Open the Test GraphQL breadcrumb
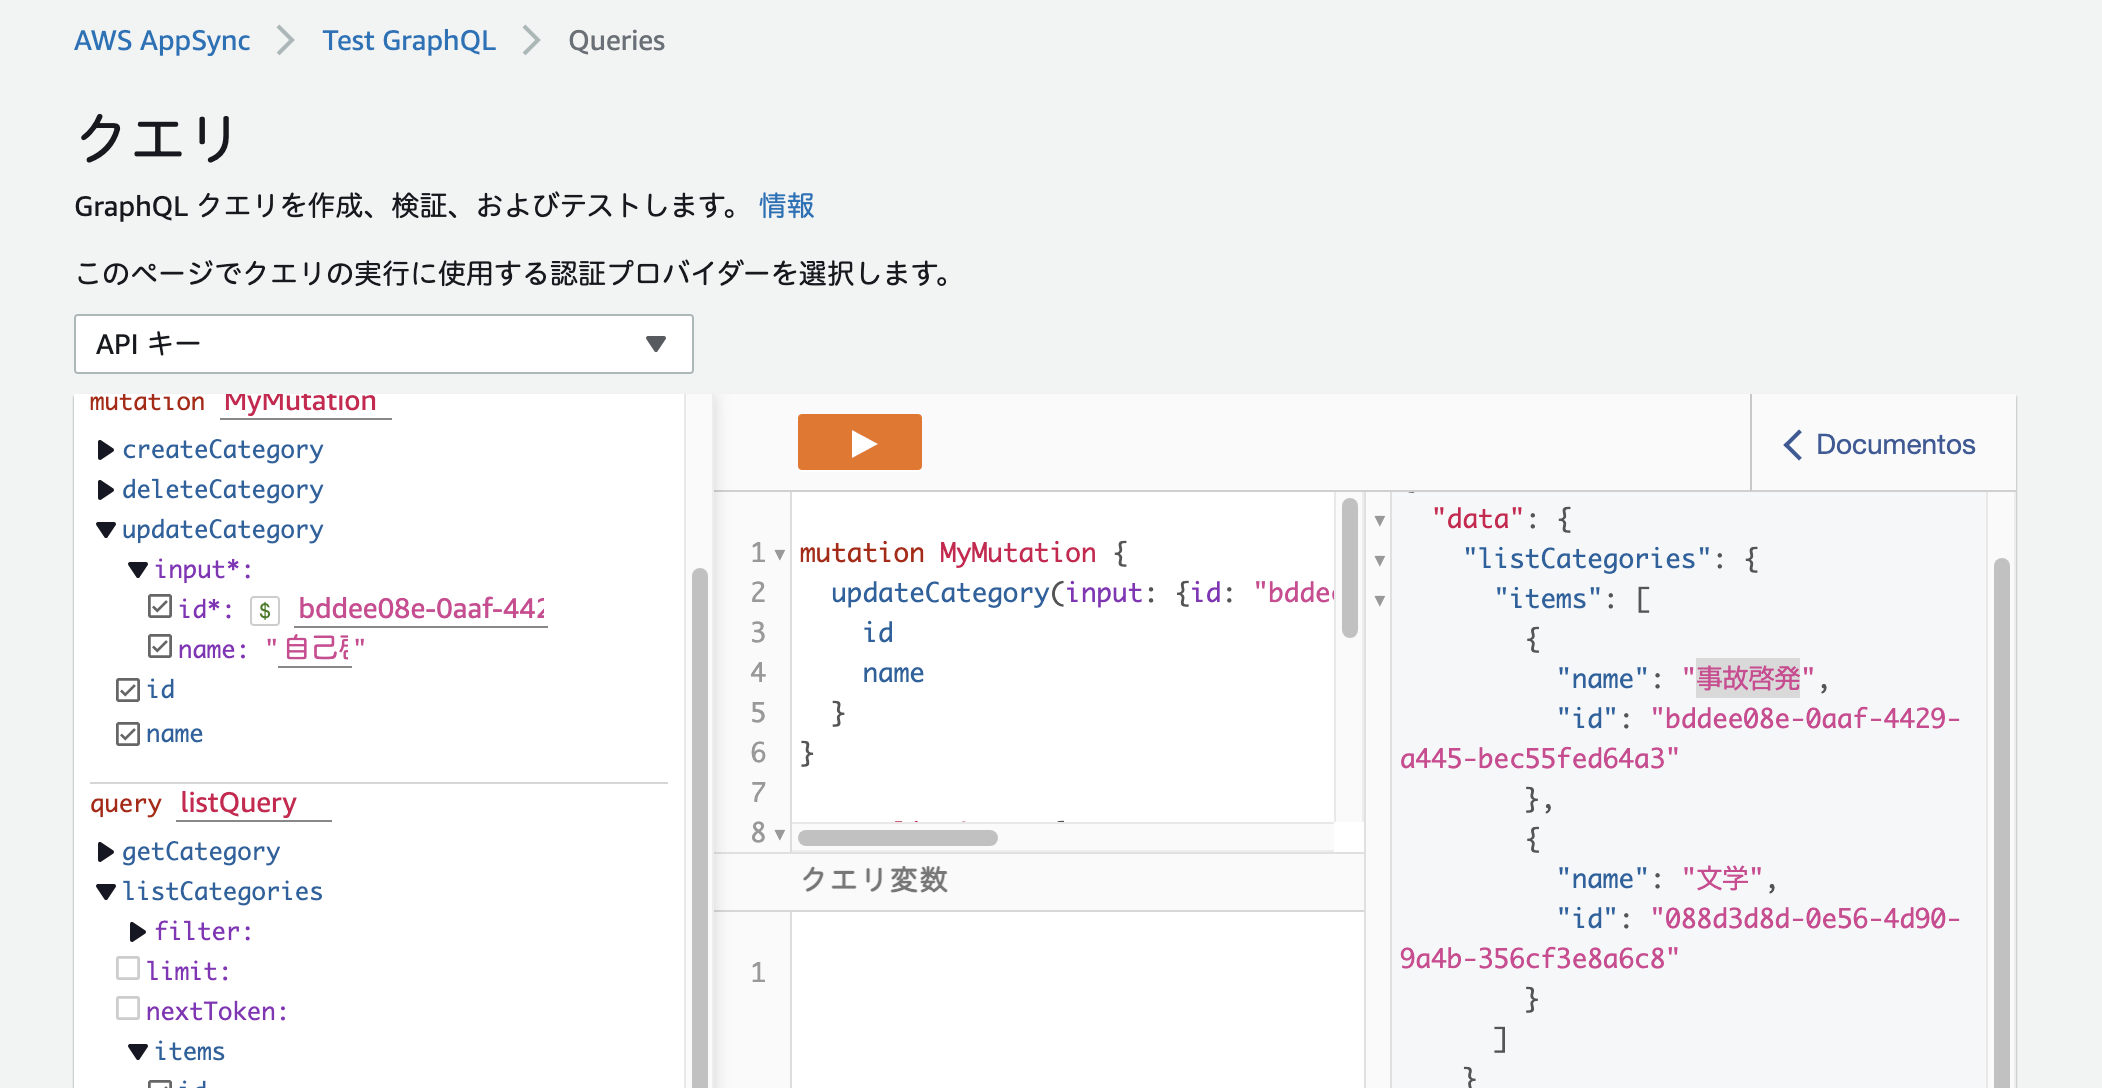The width and height of the screenshot is (2102, 1088). coord(408,40)
